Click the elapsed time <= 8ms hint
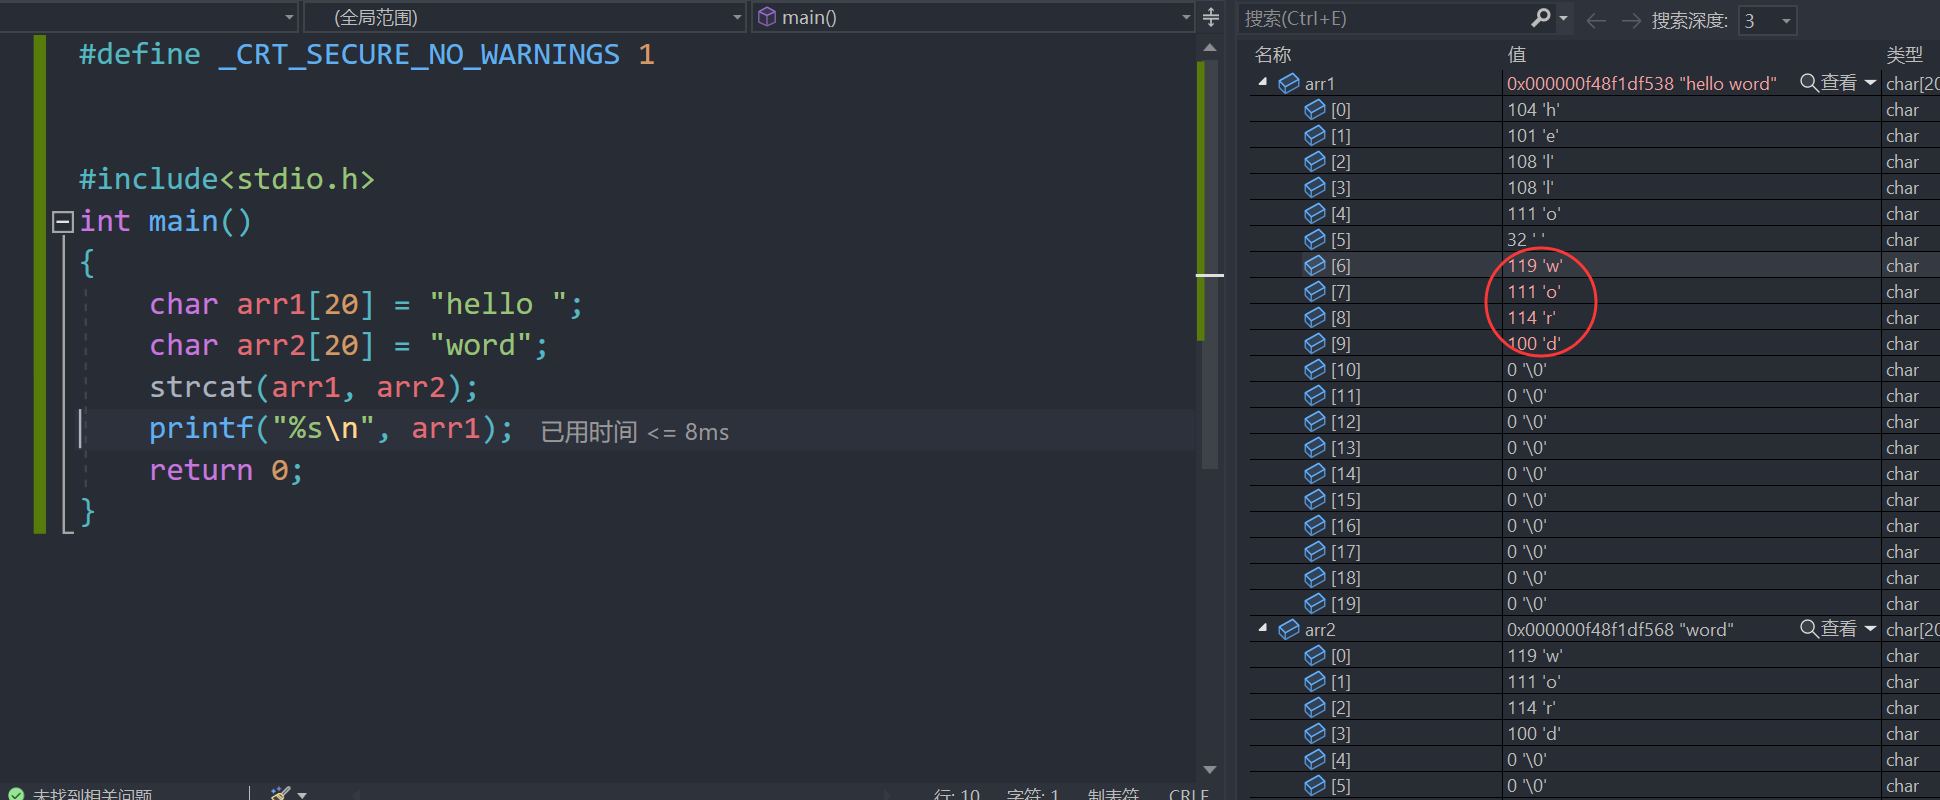Image resolution: width=1940 pixels, height=800 pixels. pyautogui.click(x=634, y=432)
